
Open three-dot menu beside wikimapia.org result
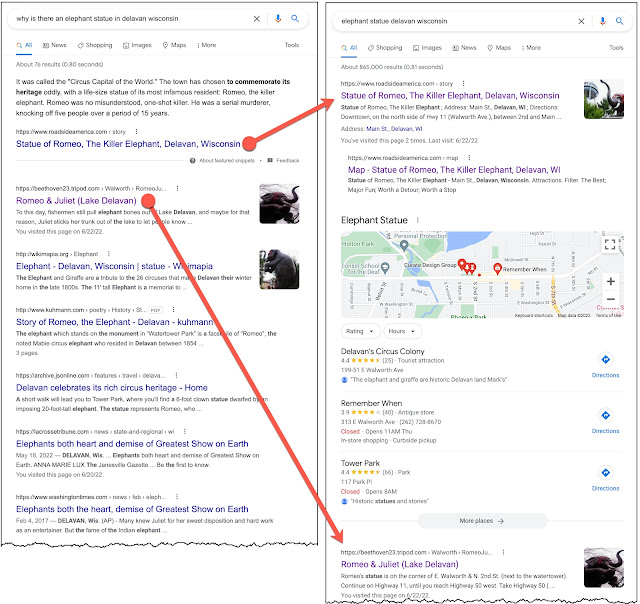[x=109, y=254]
